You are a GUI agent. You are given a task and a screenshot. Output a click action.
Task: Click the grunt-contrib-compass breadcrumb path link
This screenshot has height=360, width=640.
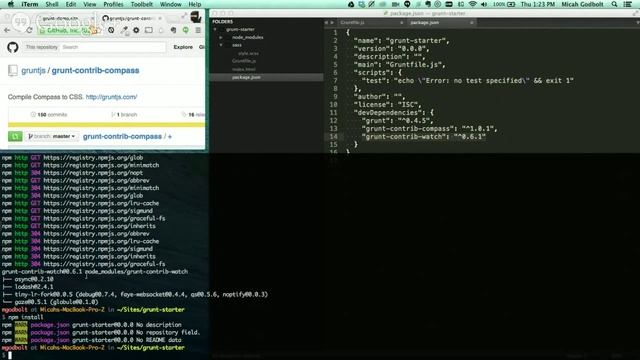pos(122,136)
